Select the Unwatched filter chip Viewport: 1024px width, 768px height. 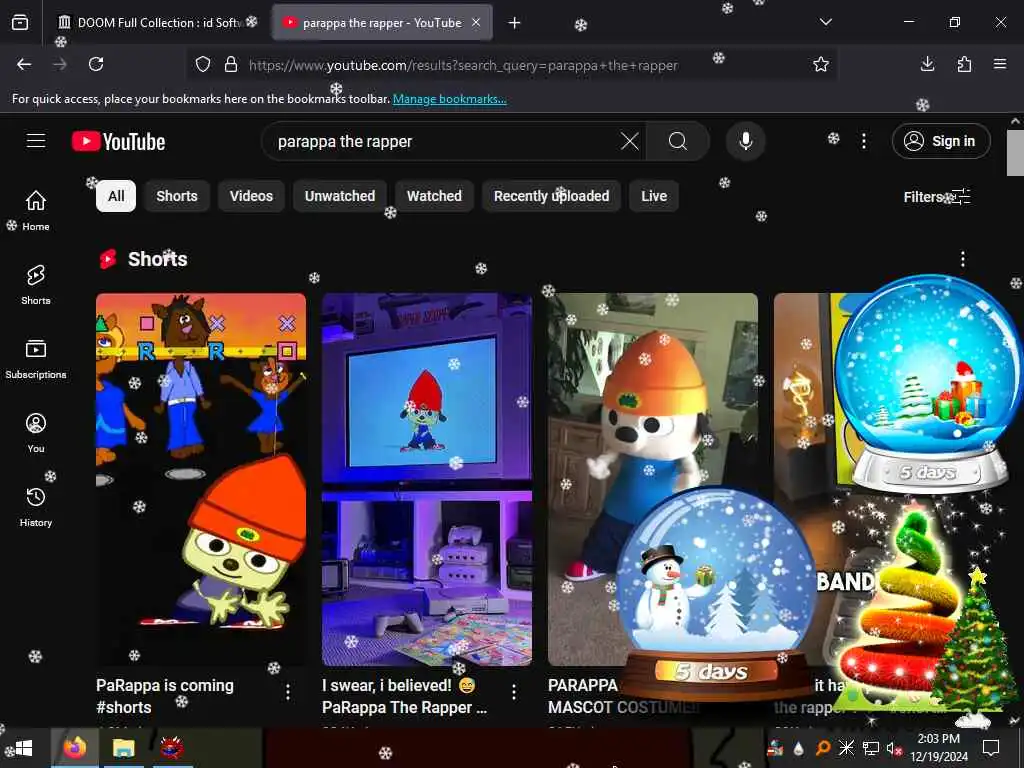(340, 196)
